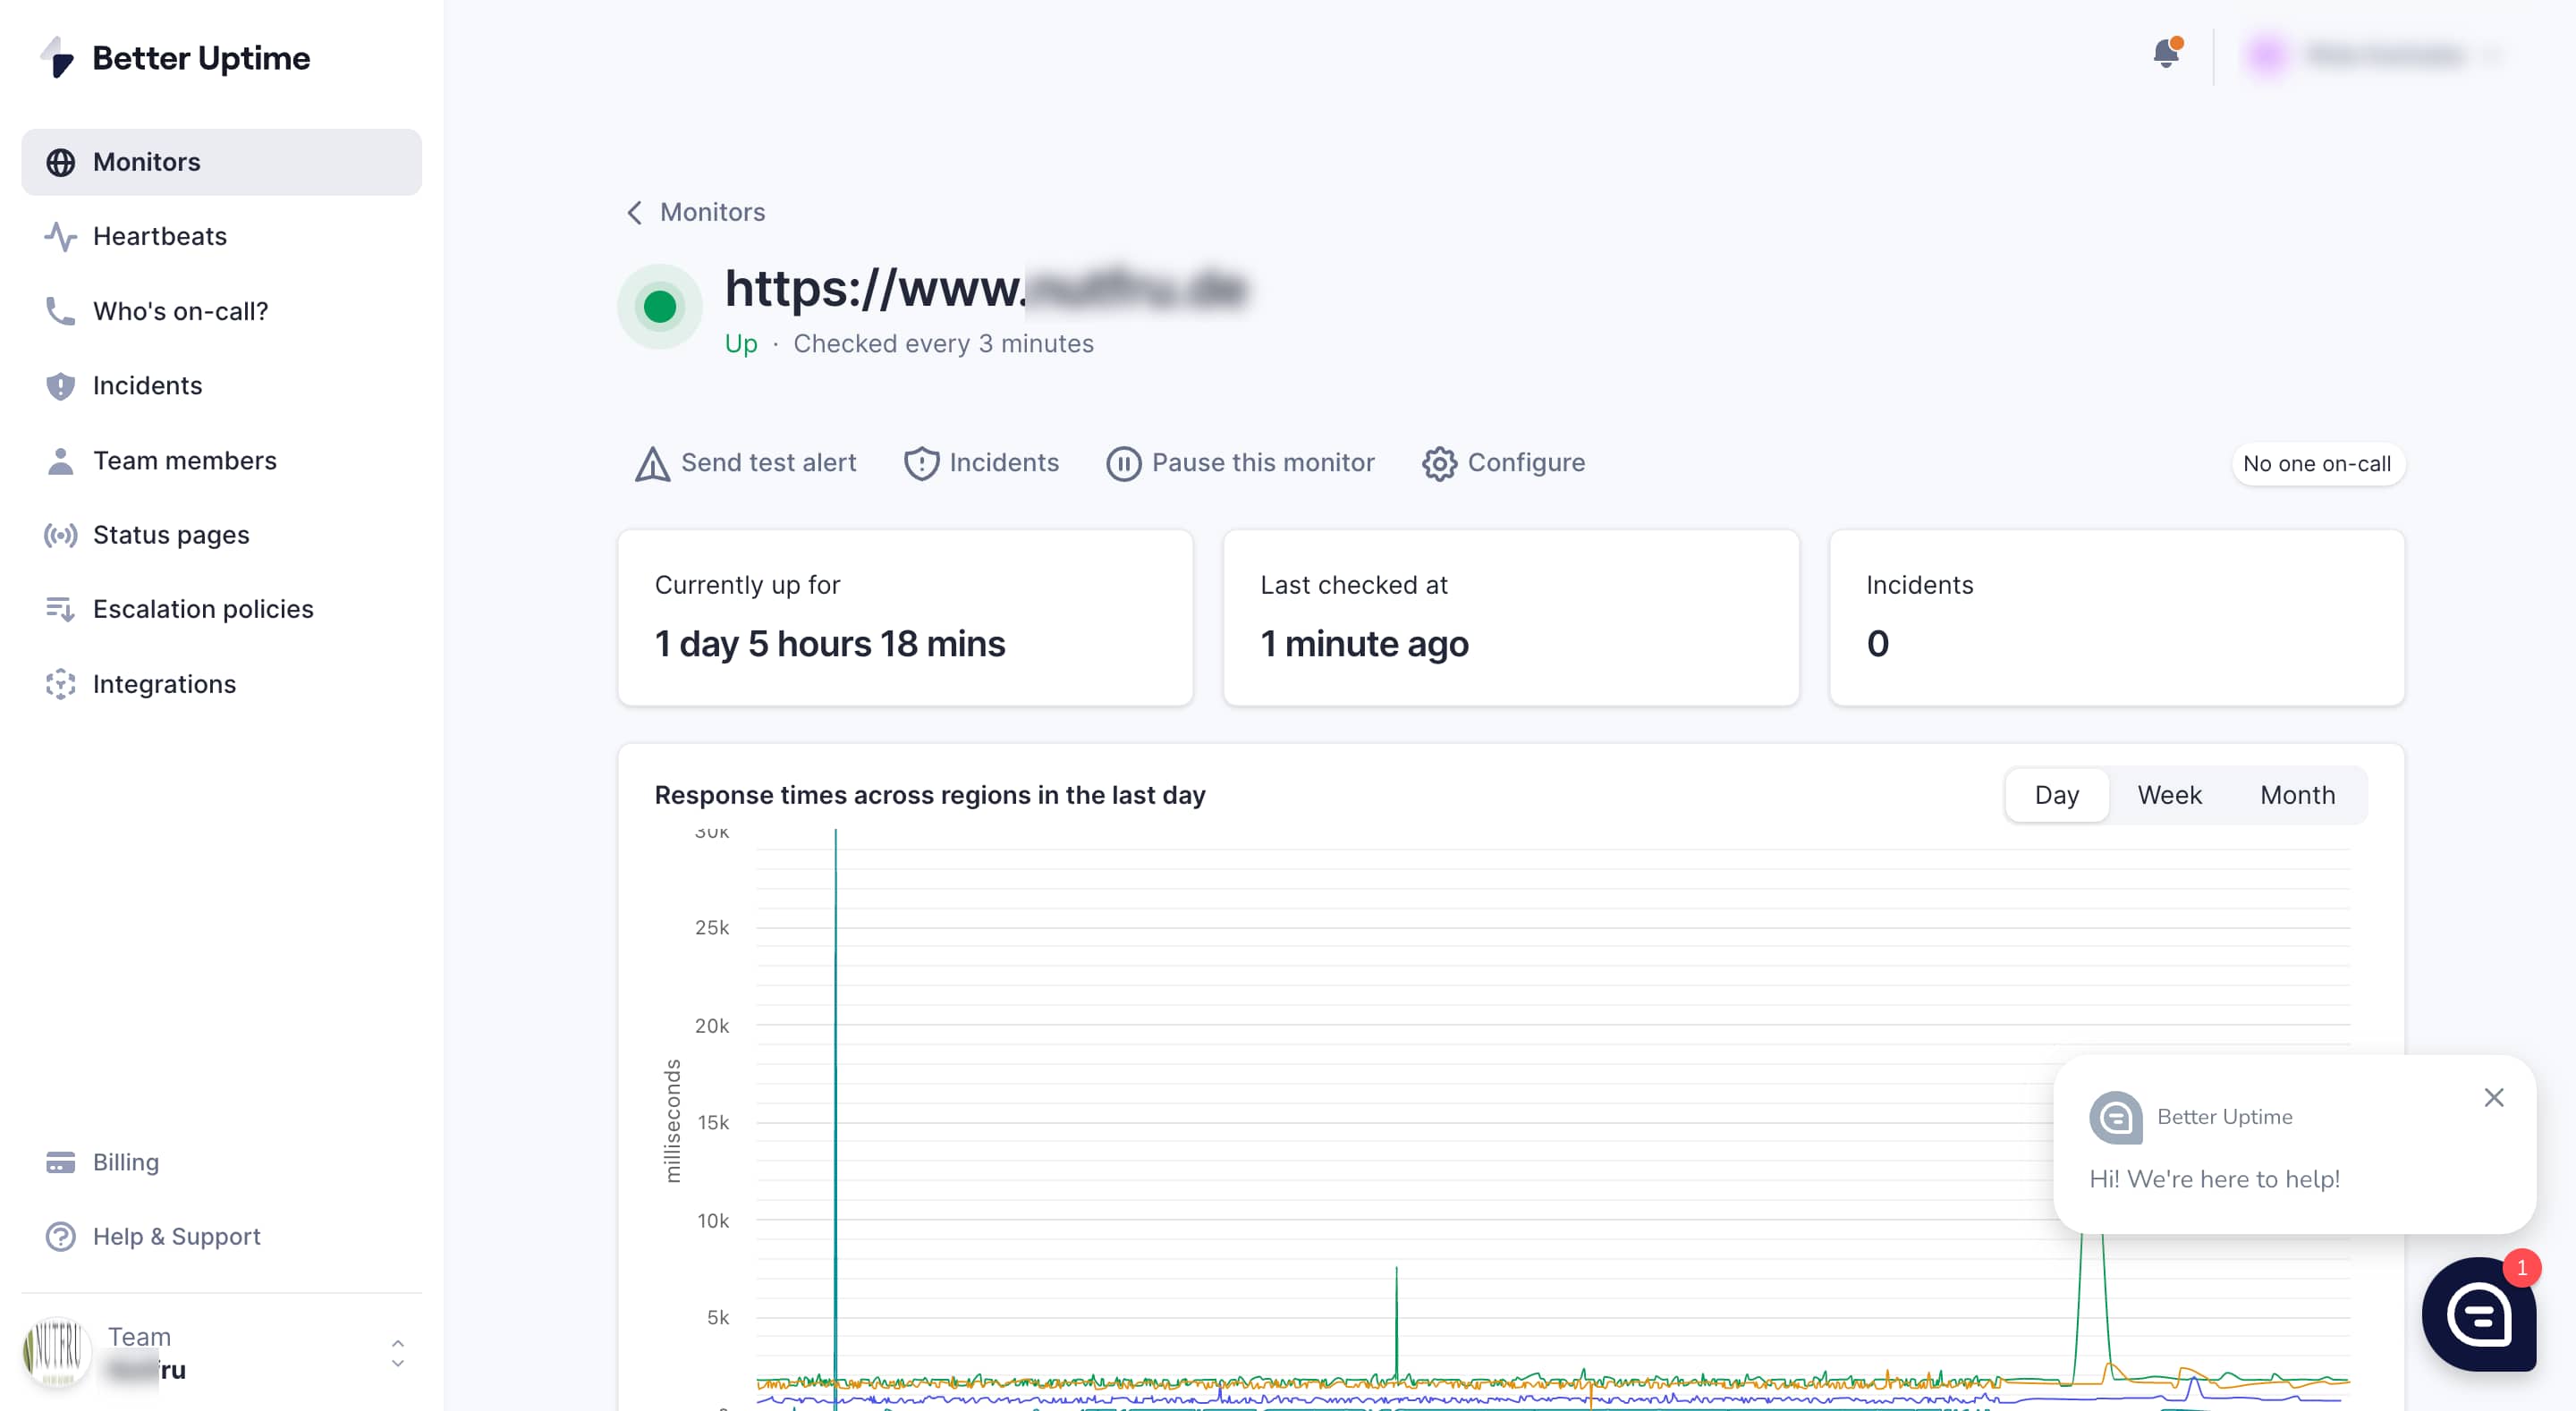The height and width of the screenshot is (1411, 2576).
Task: Click the Last checked at card
Action: tap(1511, 617)
